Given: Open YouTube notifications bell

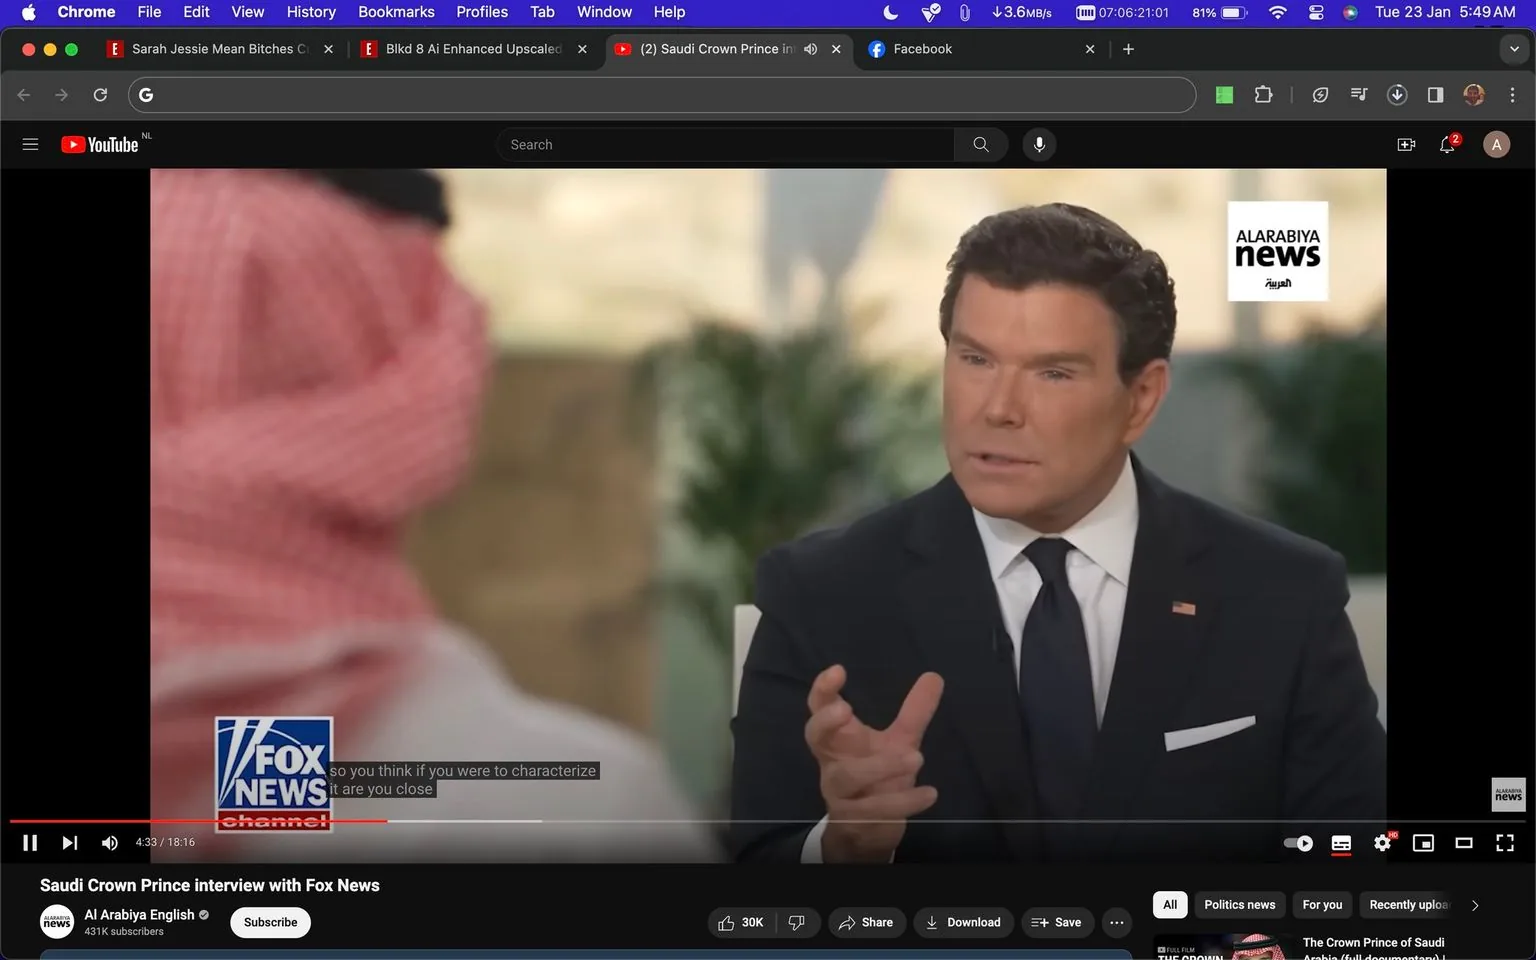Looking at the screenshot, I should pos(1446,144).
